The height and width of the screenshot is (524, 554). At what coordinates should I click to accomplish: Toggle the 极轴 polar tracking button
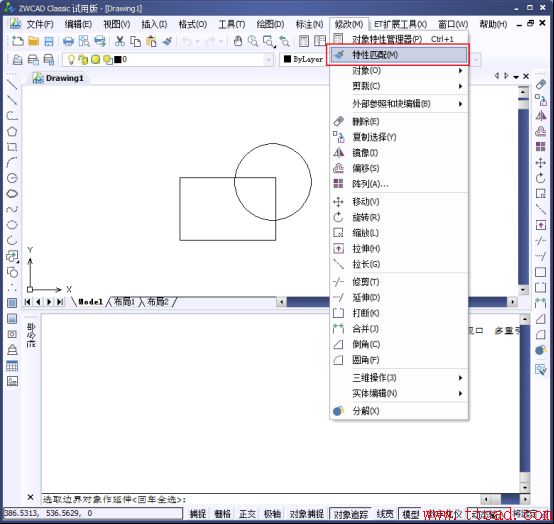(x=272, y=514)
